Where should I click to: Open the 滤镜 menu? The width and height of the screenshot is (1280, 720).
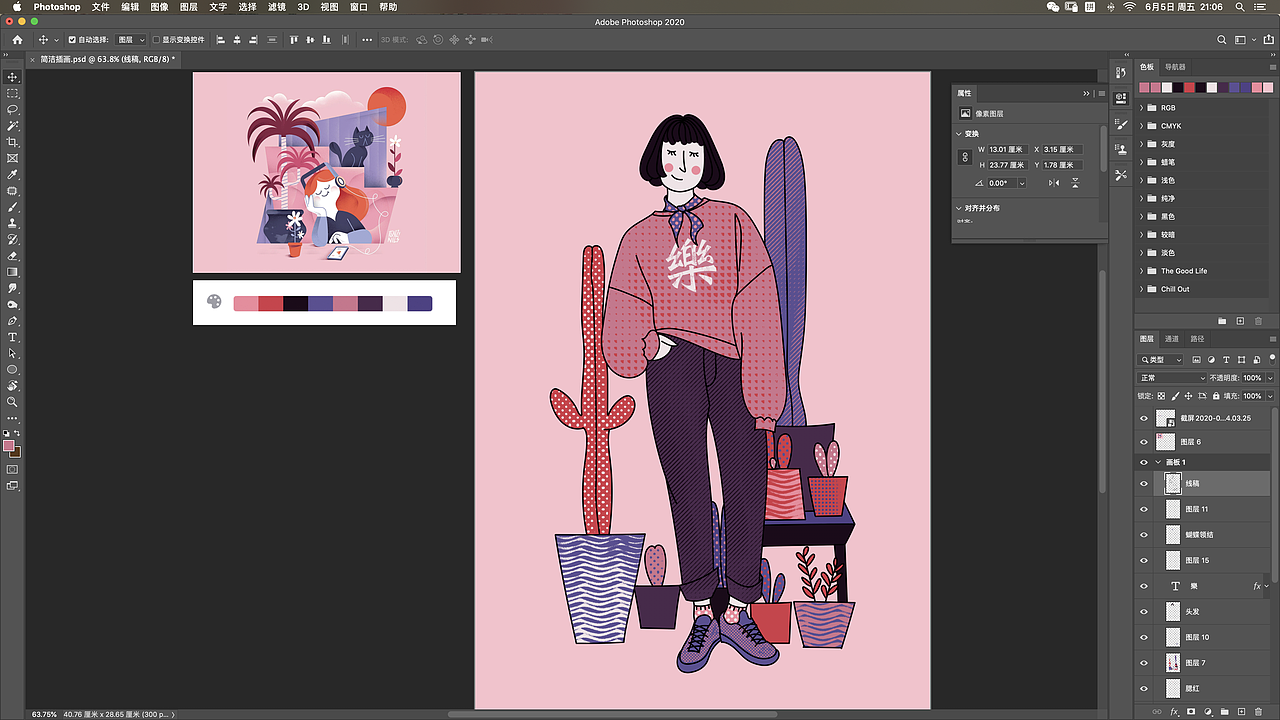point(279,7)
